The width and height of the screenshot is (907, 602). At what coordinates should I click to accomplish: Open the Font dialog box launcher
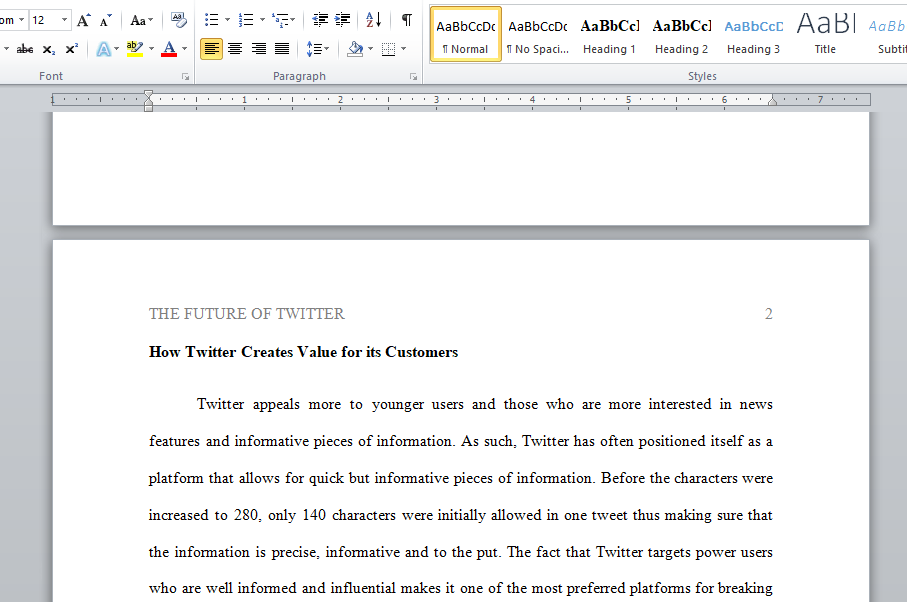(185, 76)
